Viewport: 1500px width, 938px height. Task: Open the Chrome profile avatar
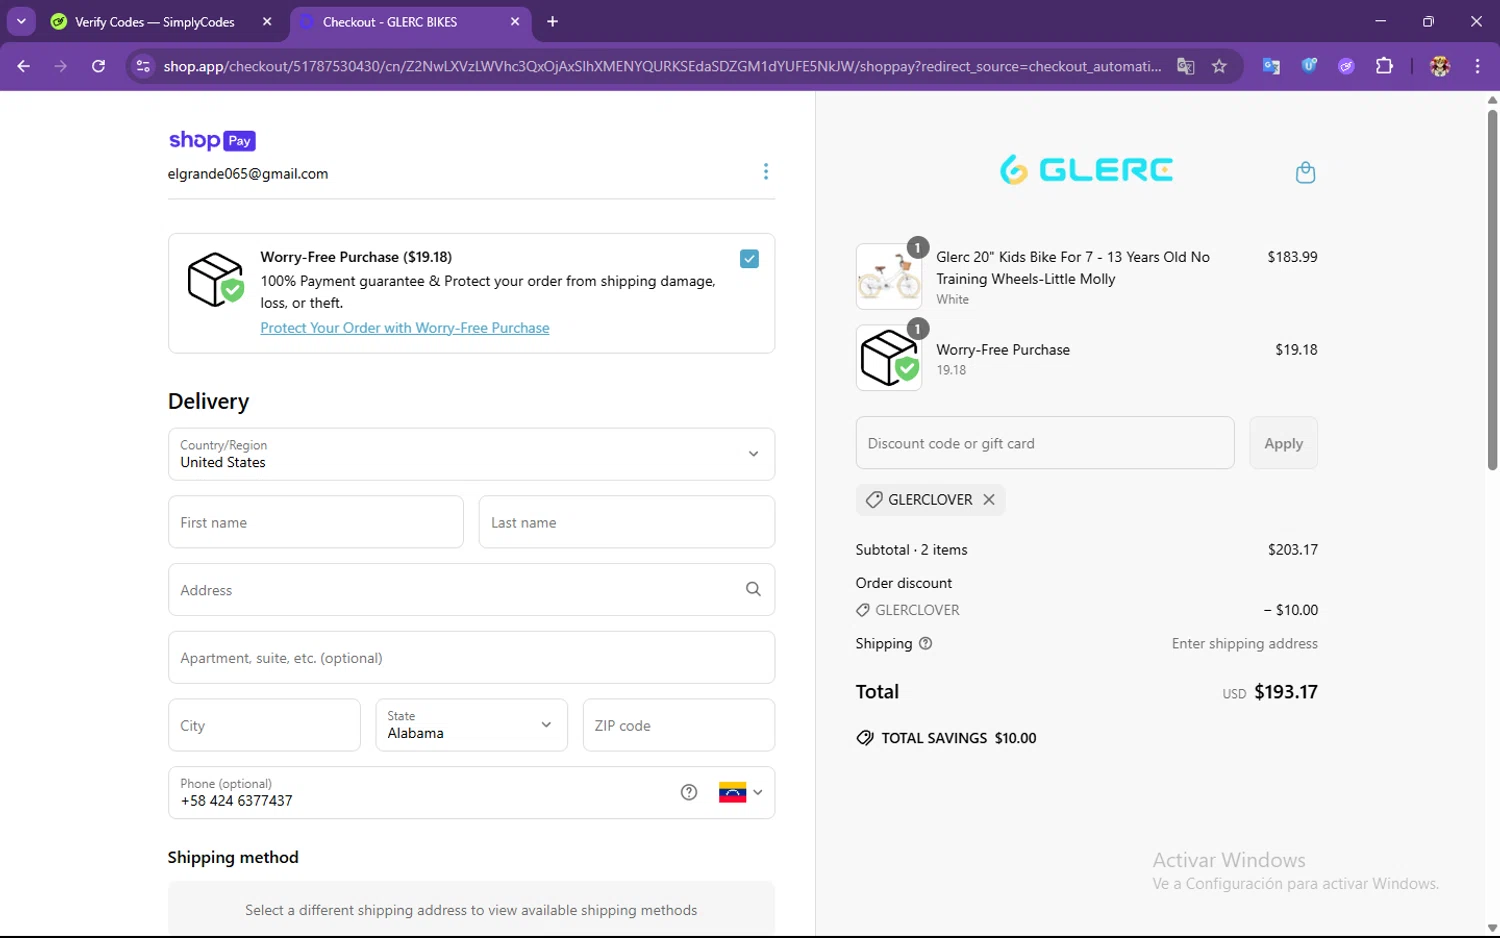coord(1440,66)
